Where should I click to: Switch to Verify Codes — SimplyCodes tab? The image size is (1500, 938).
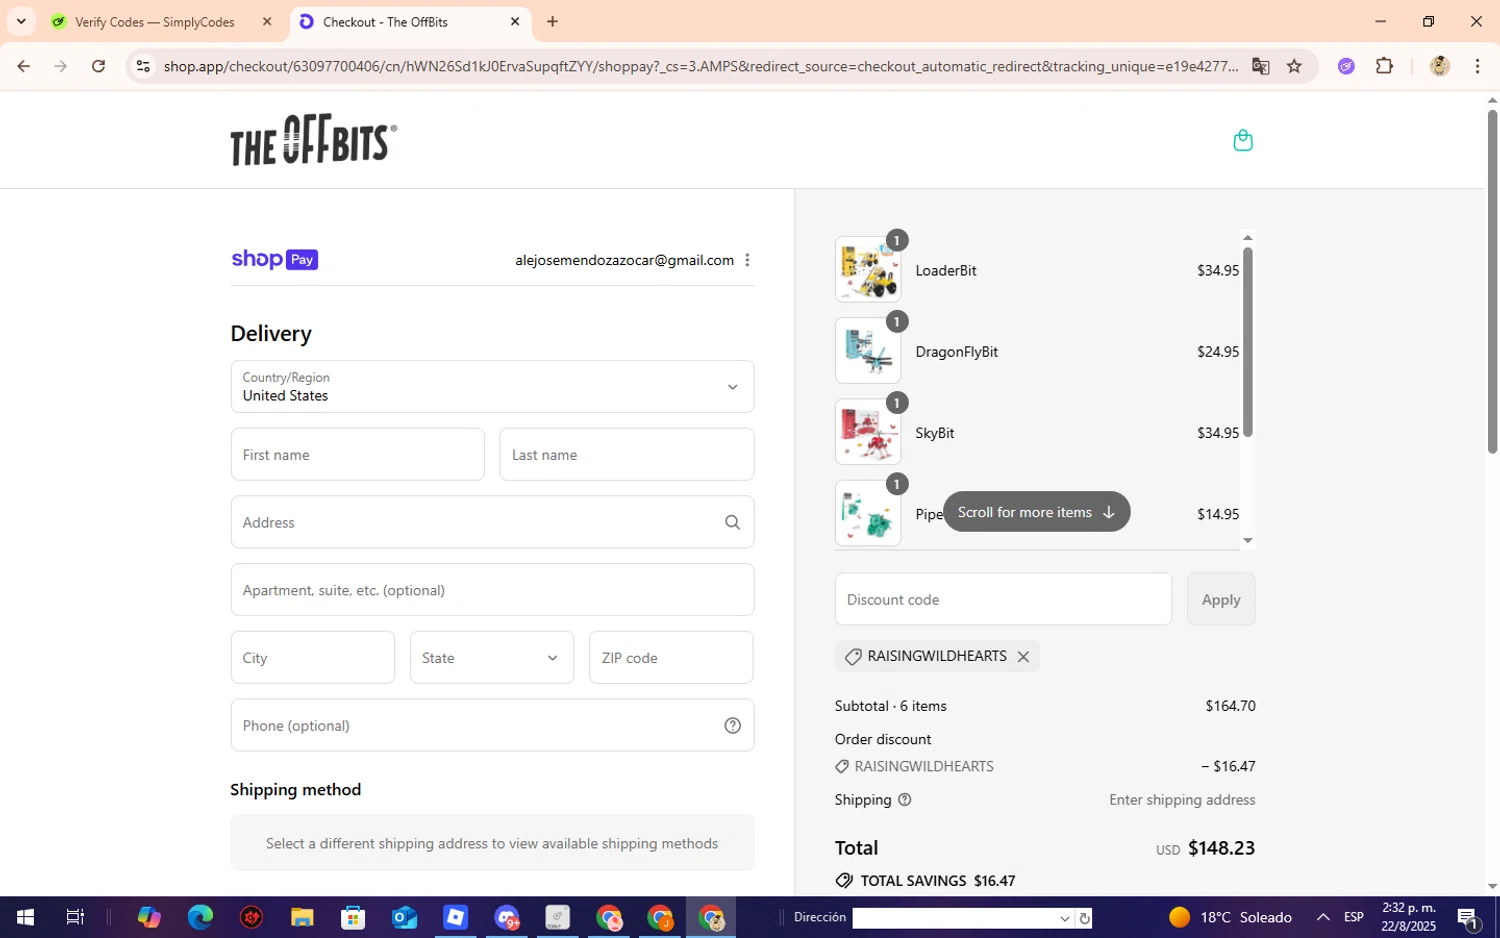[155, 21]
